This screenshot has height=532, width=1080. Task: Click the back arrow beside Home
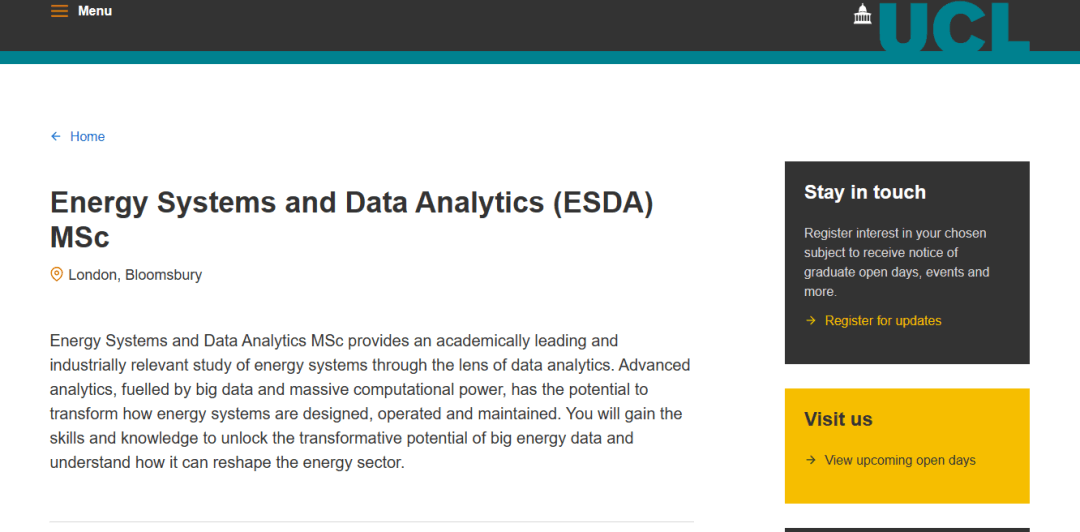[x=56, y=136]
